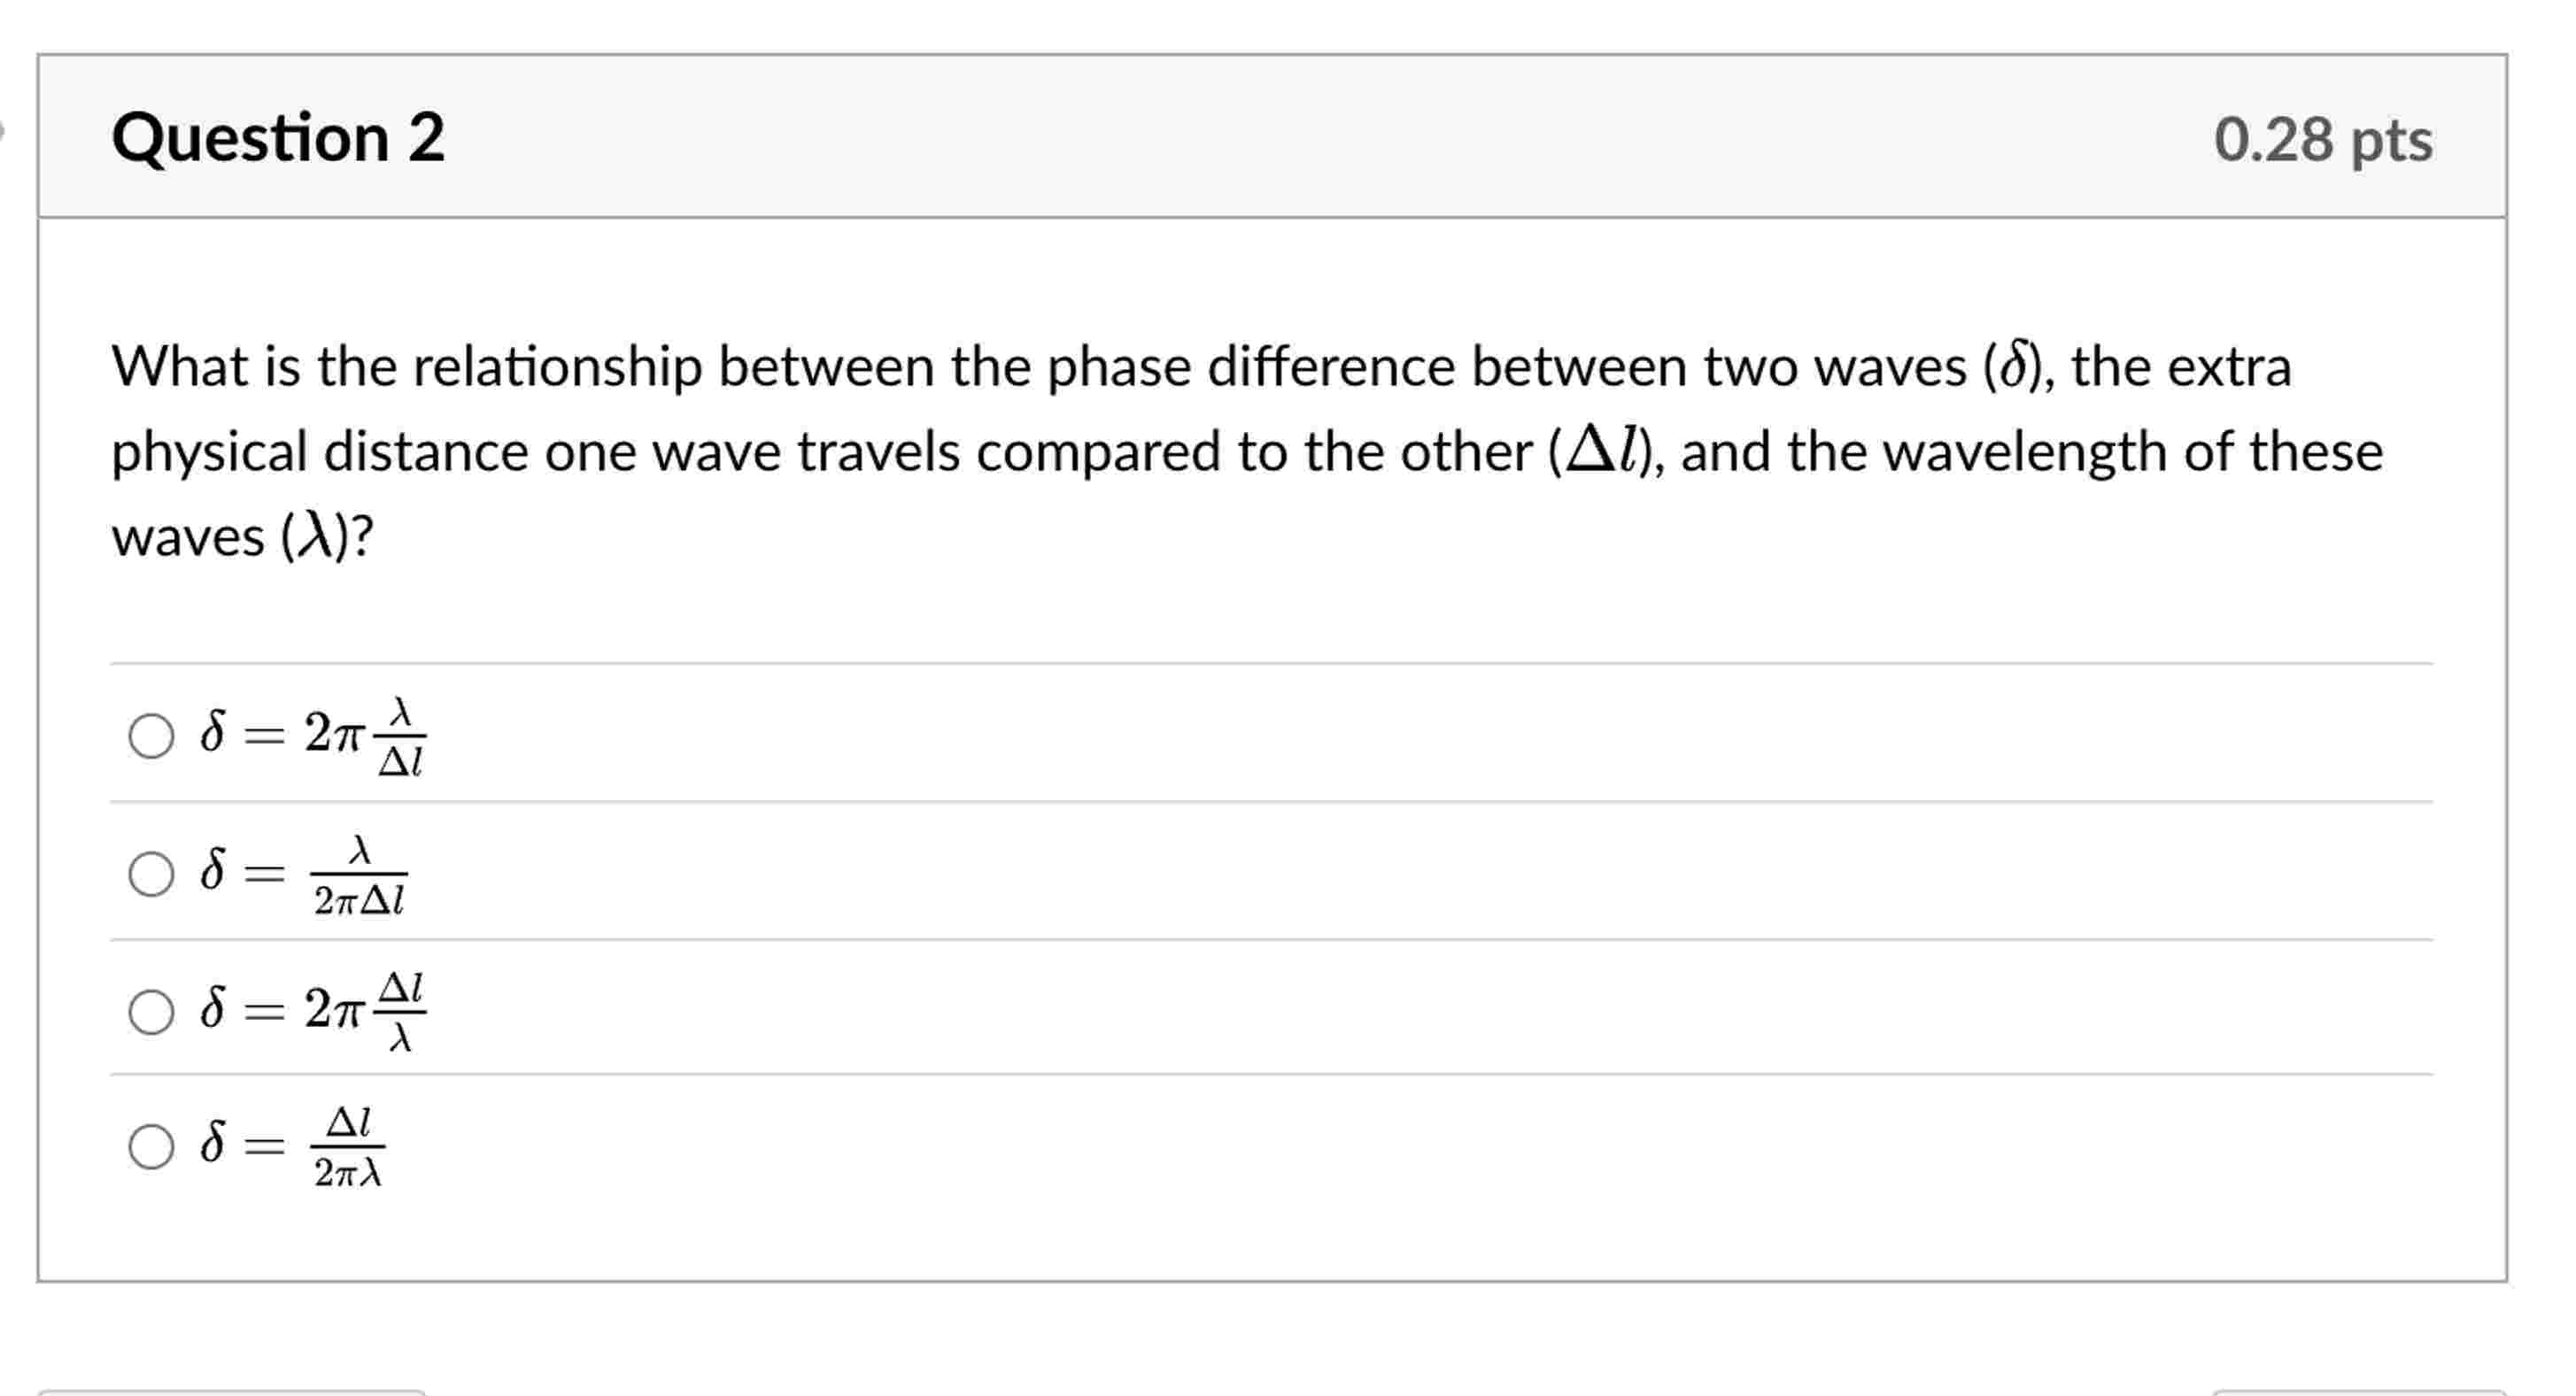Select the radio button for δ = 2π Δl/λ
Viewport: 2576px width, 1396px height.
coord(152,1010)
